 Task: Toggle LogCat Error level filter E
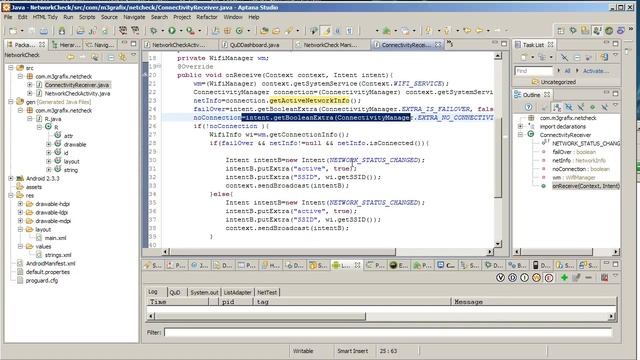tap(549, 278)
